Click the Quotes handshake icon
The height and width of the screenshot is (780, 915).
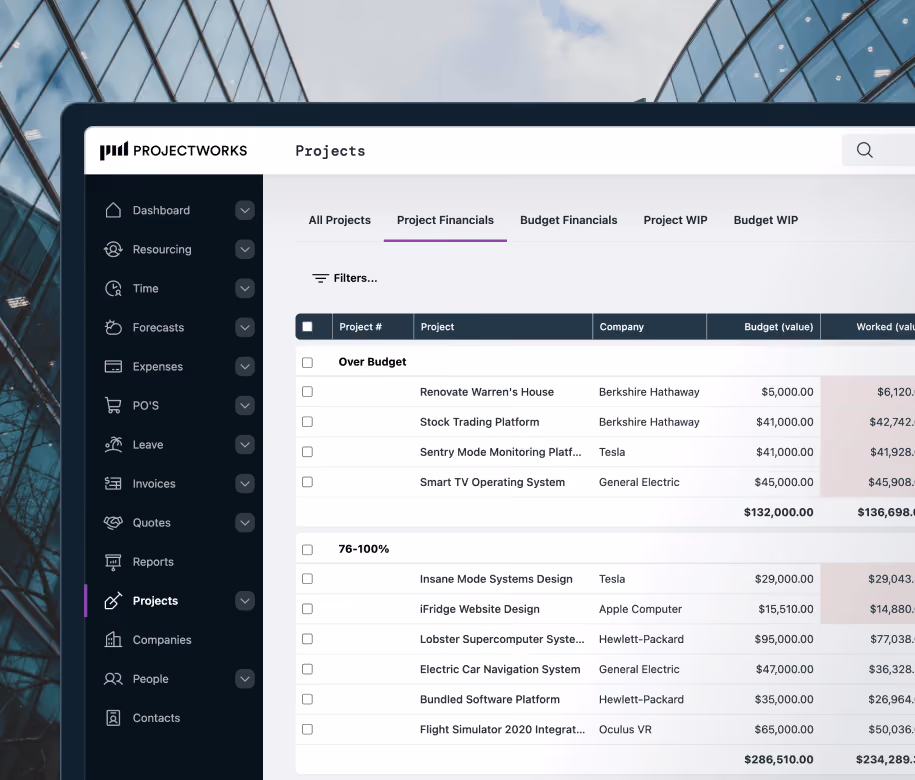(x=113, y=523)
